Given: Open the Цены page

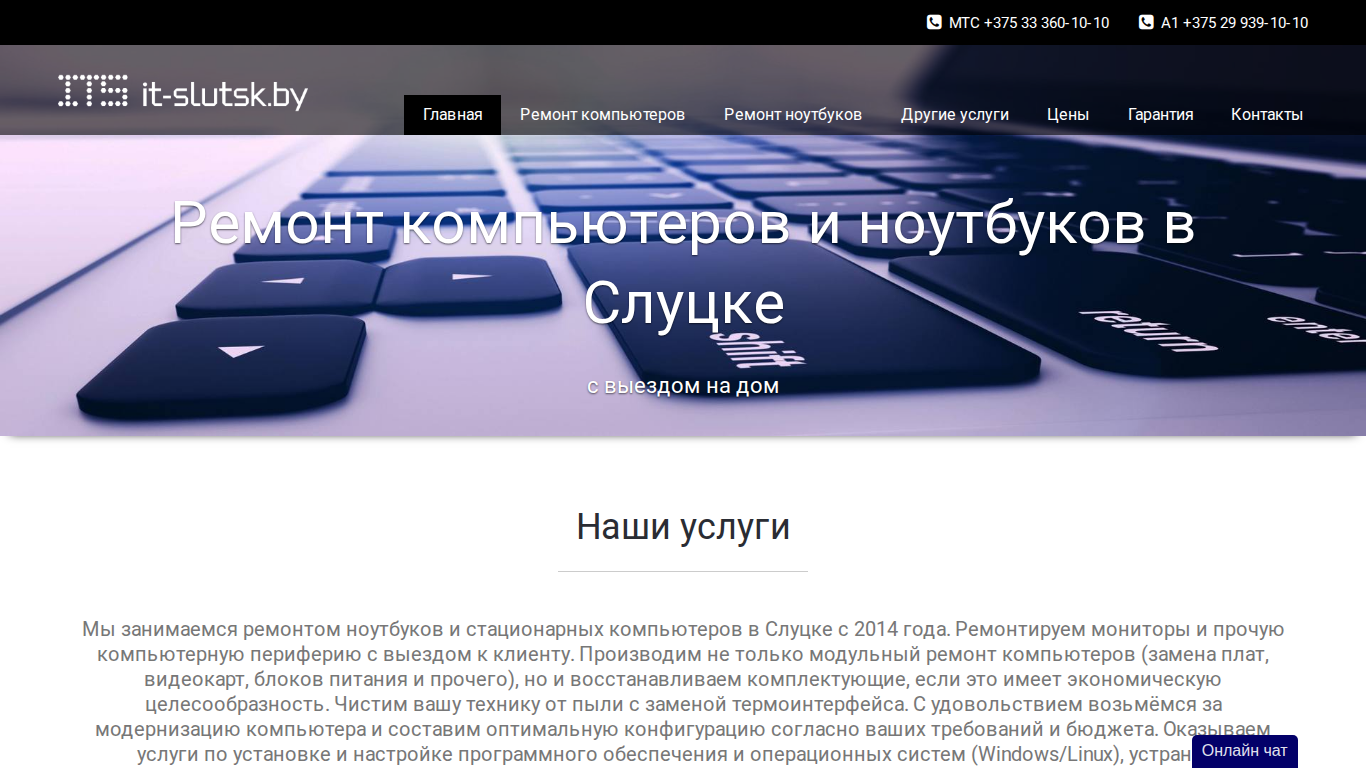Looking at the screenshot, I should pyautogui.click(x=1068, y=114).
